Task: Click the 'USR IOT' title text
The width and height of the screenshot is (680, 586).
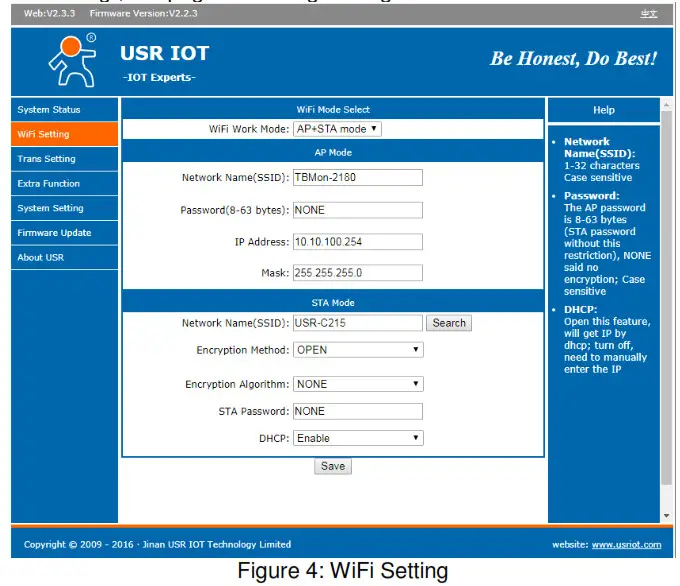Action: [x=165, y=53]
